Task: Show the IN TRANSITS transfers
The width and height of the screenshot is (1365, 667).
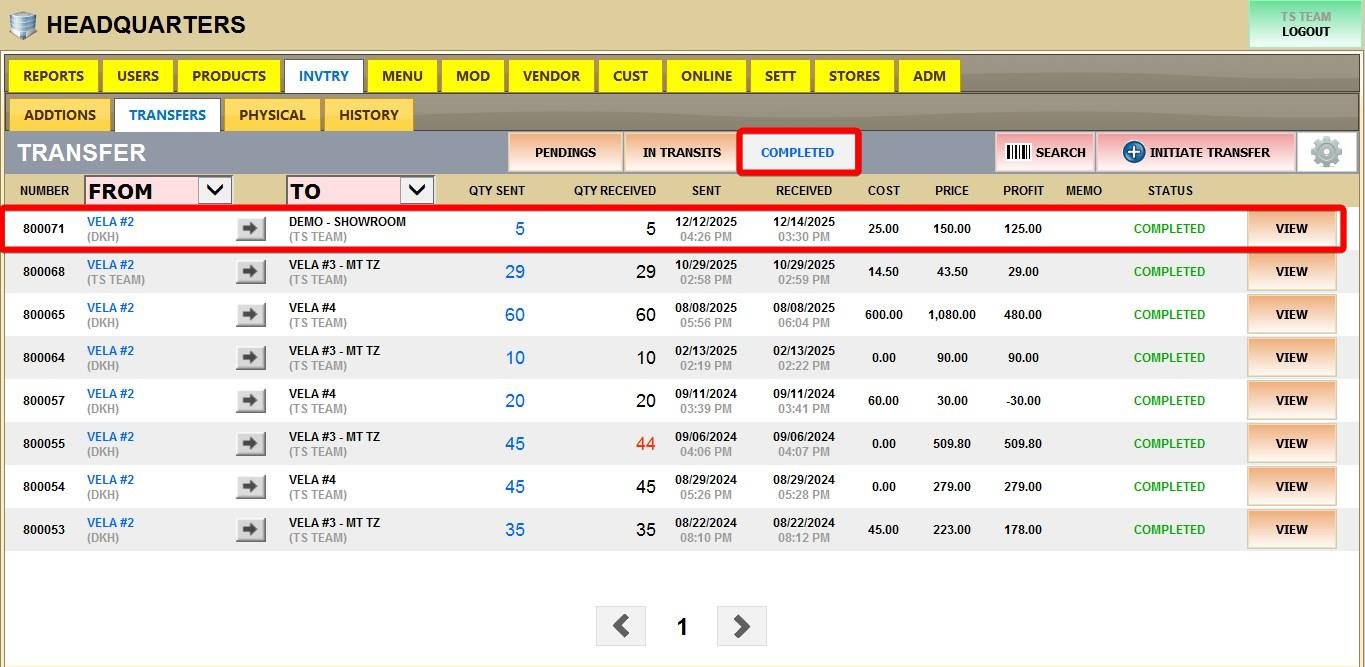Action: click(x=681, y=153)
